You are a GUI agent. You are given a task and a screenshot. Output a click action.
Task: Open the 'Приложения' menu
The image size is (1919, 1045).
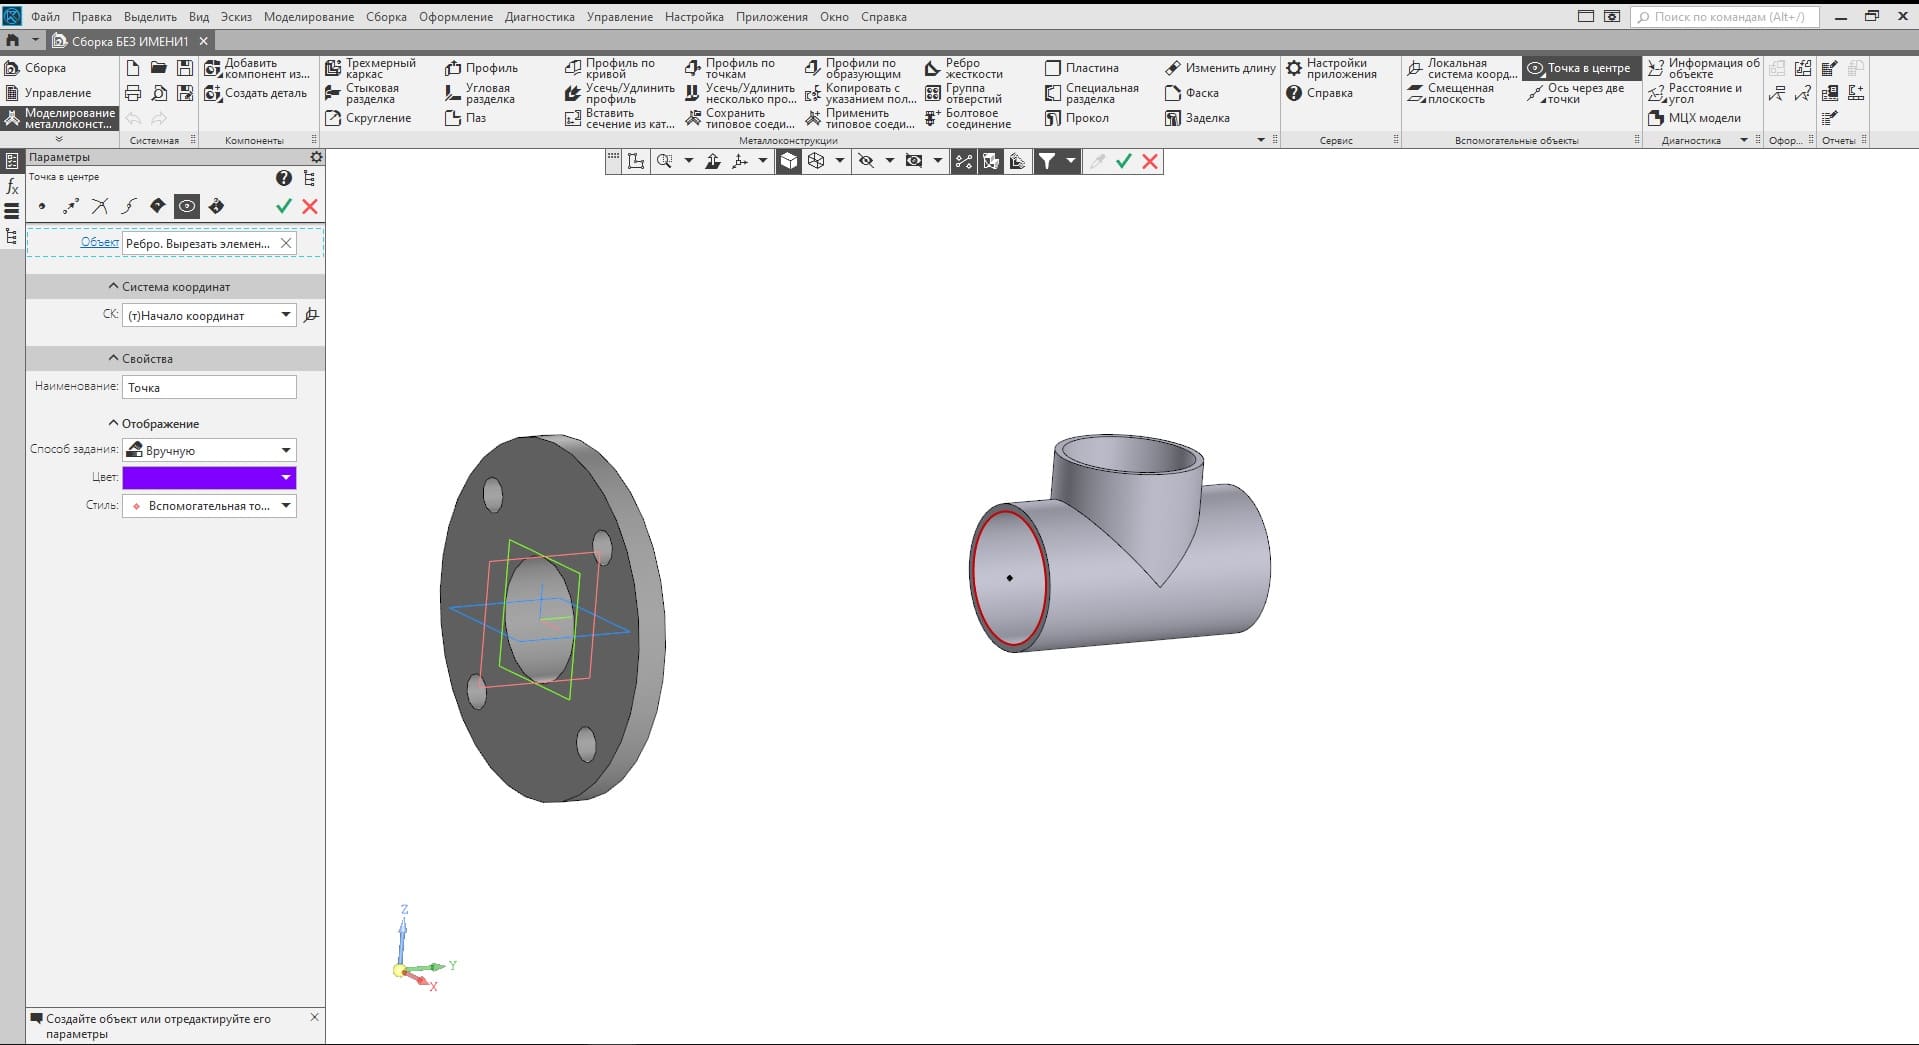tap(772, 17)
